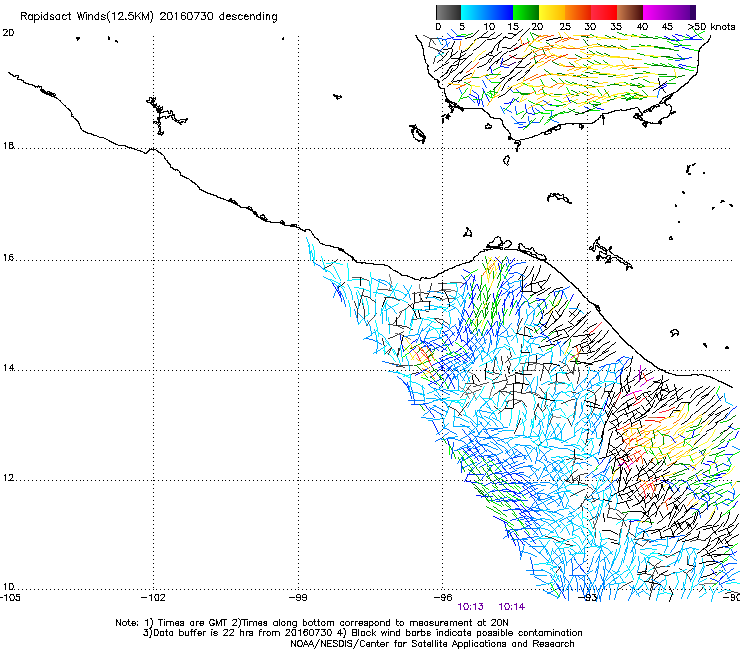Image resolution: width=740 pixels, height=650 pixels.
Task: Click the longitude axis label "-99"
Action: [298, 598]
